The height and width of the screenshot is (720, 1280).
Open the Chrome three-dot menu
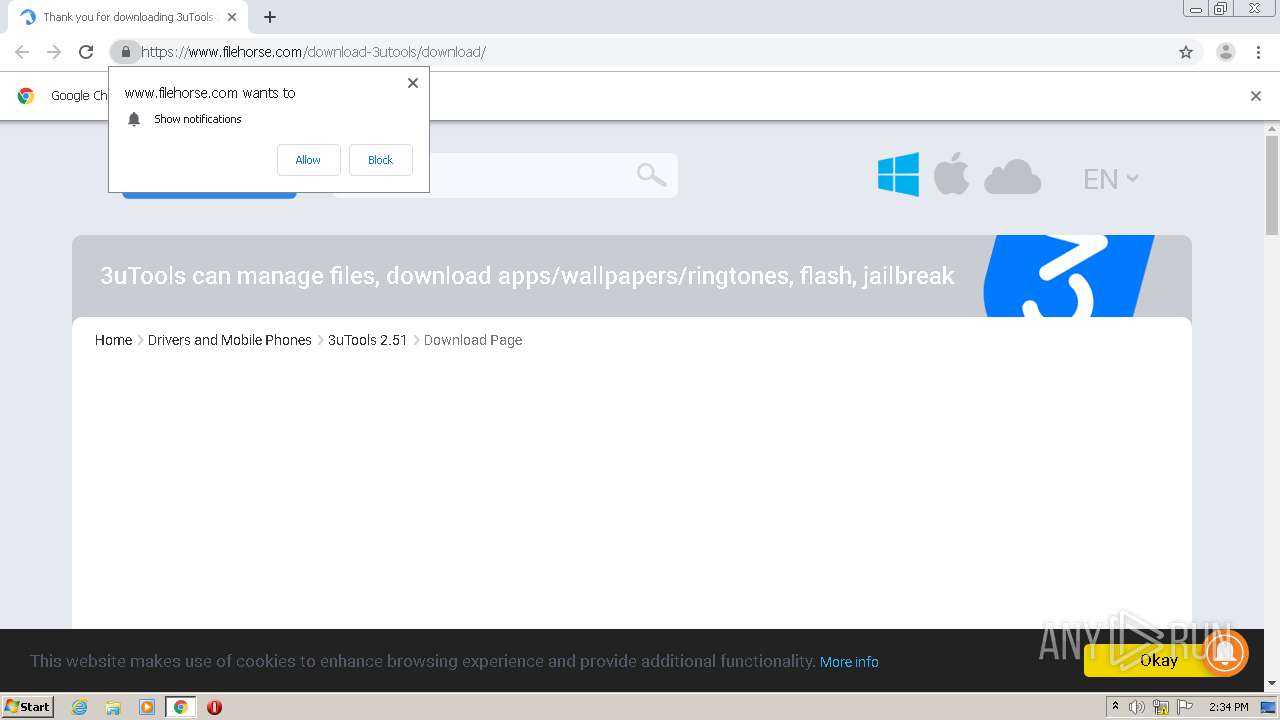1258,52
